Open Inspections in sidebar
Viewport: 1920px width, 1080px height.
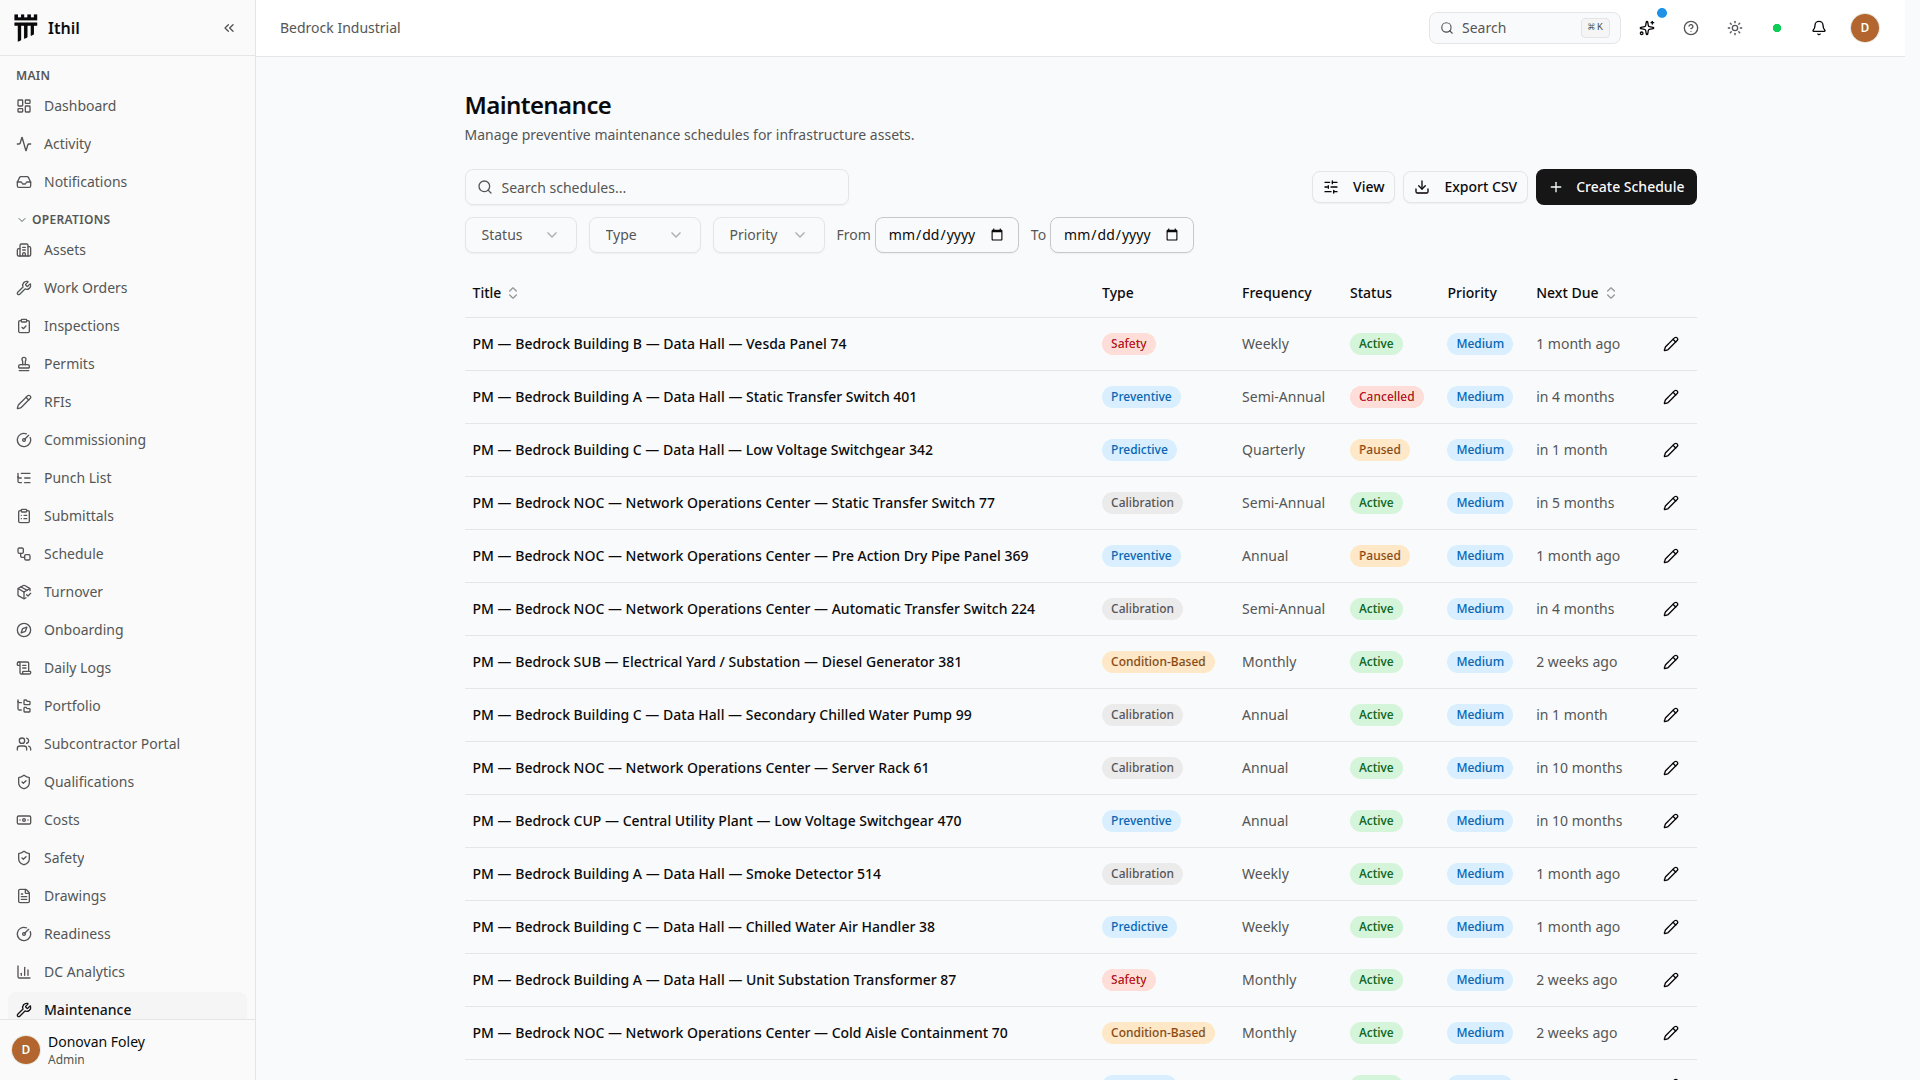tap(127, 326)
